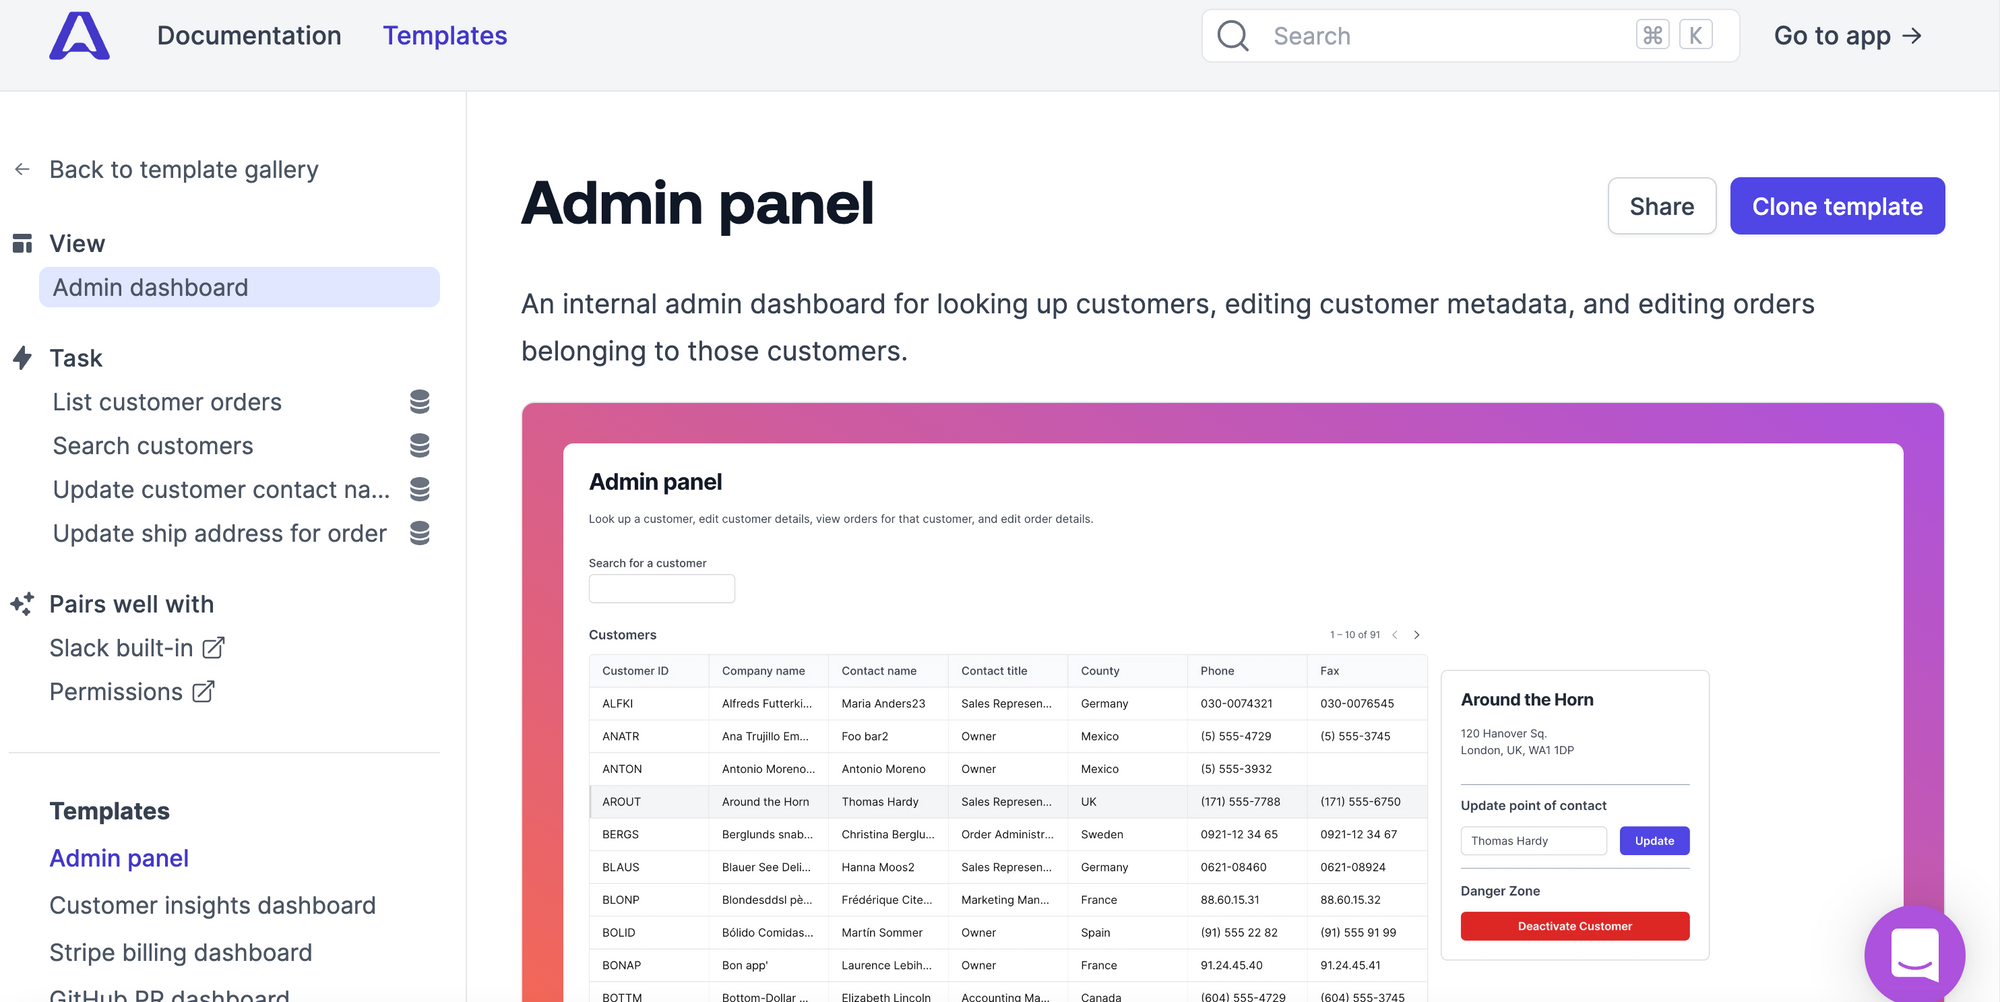The height and width of the screenshot is (1002, 2000).
Task: Click external link icon next to Slack built-in
Action: [213, 648]
